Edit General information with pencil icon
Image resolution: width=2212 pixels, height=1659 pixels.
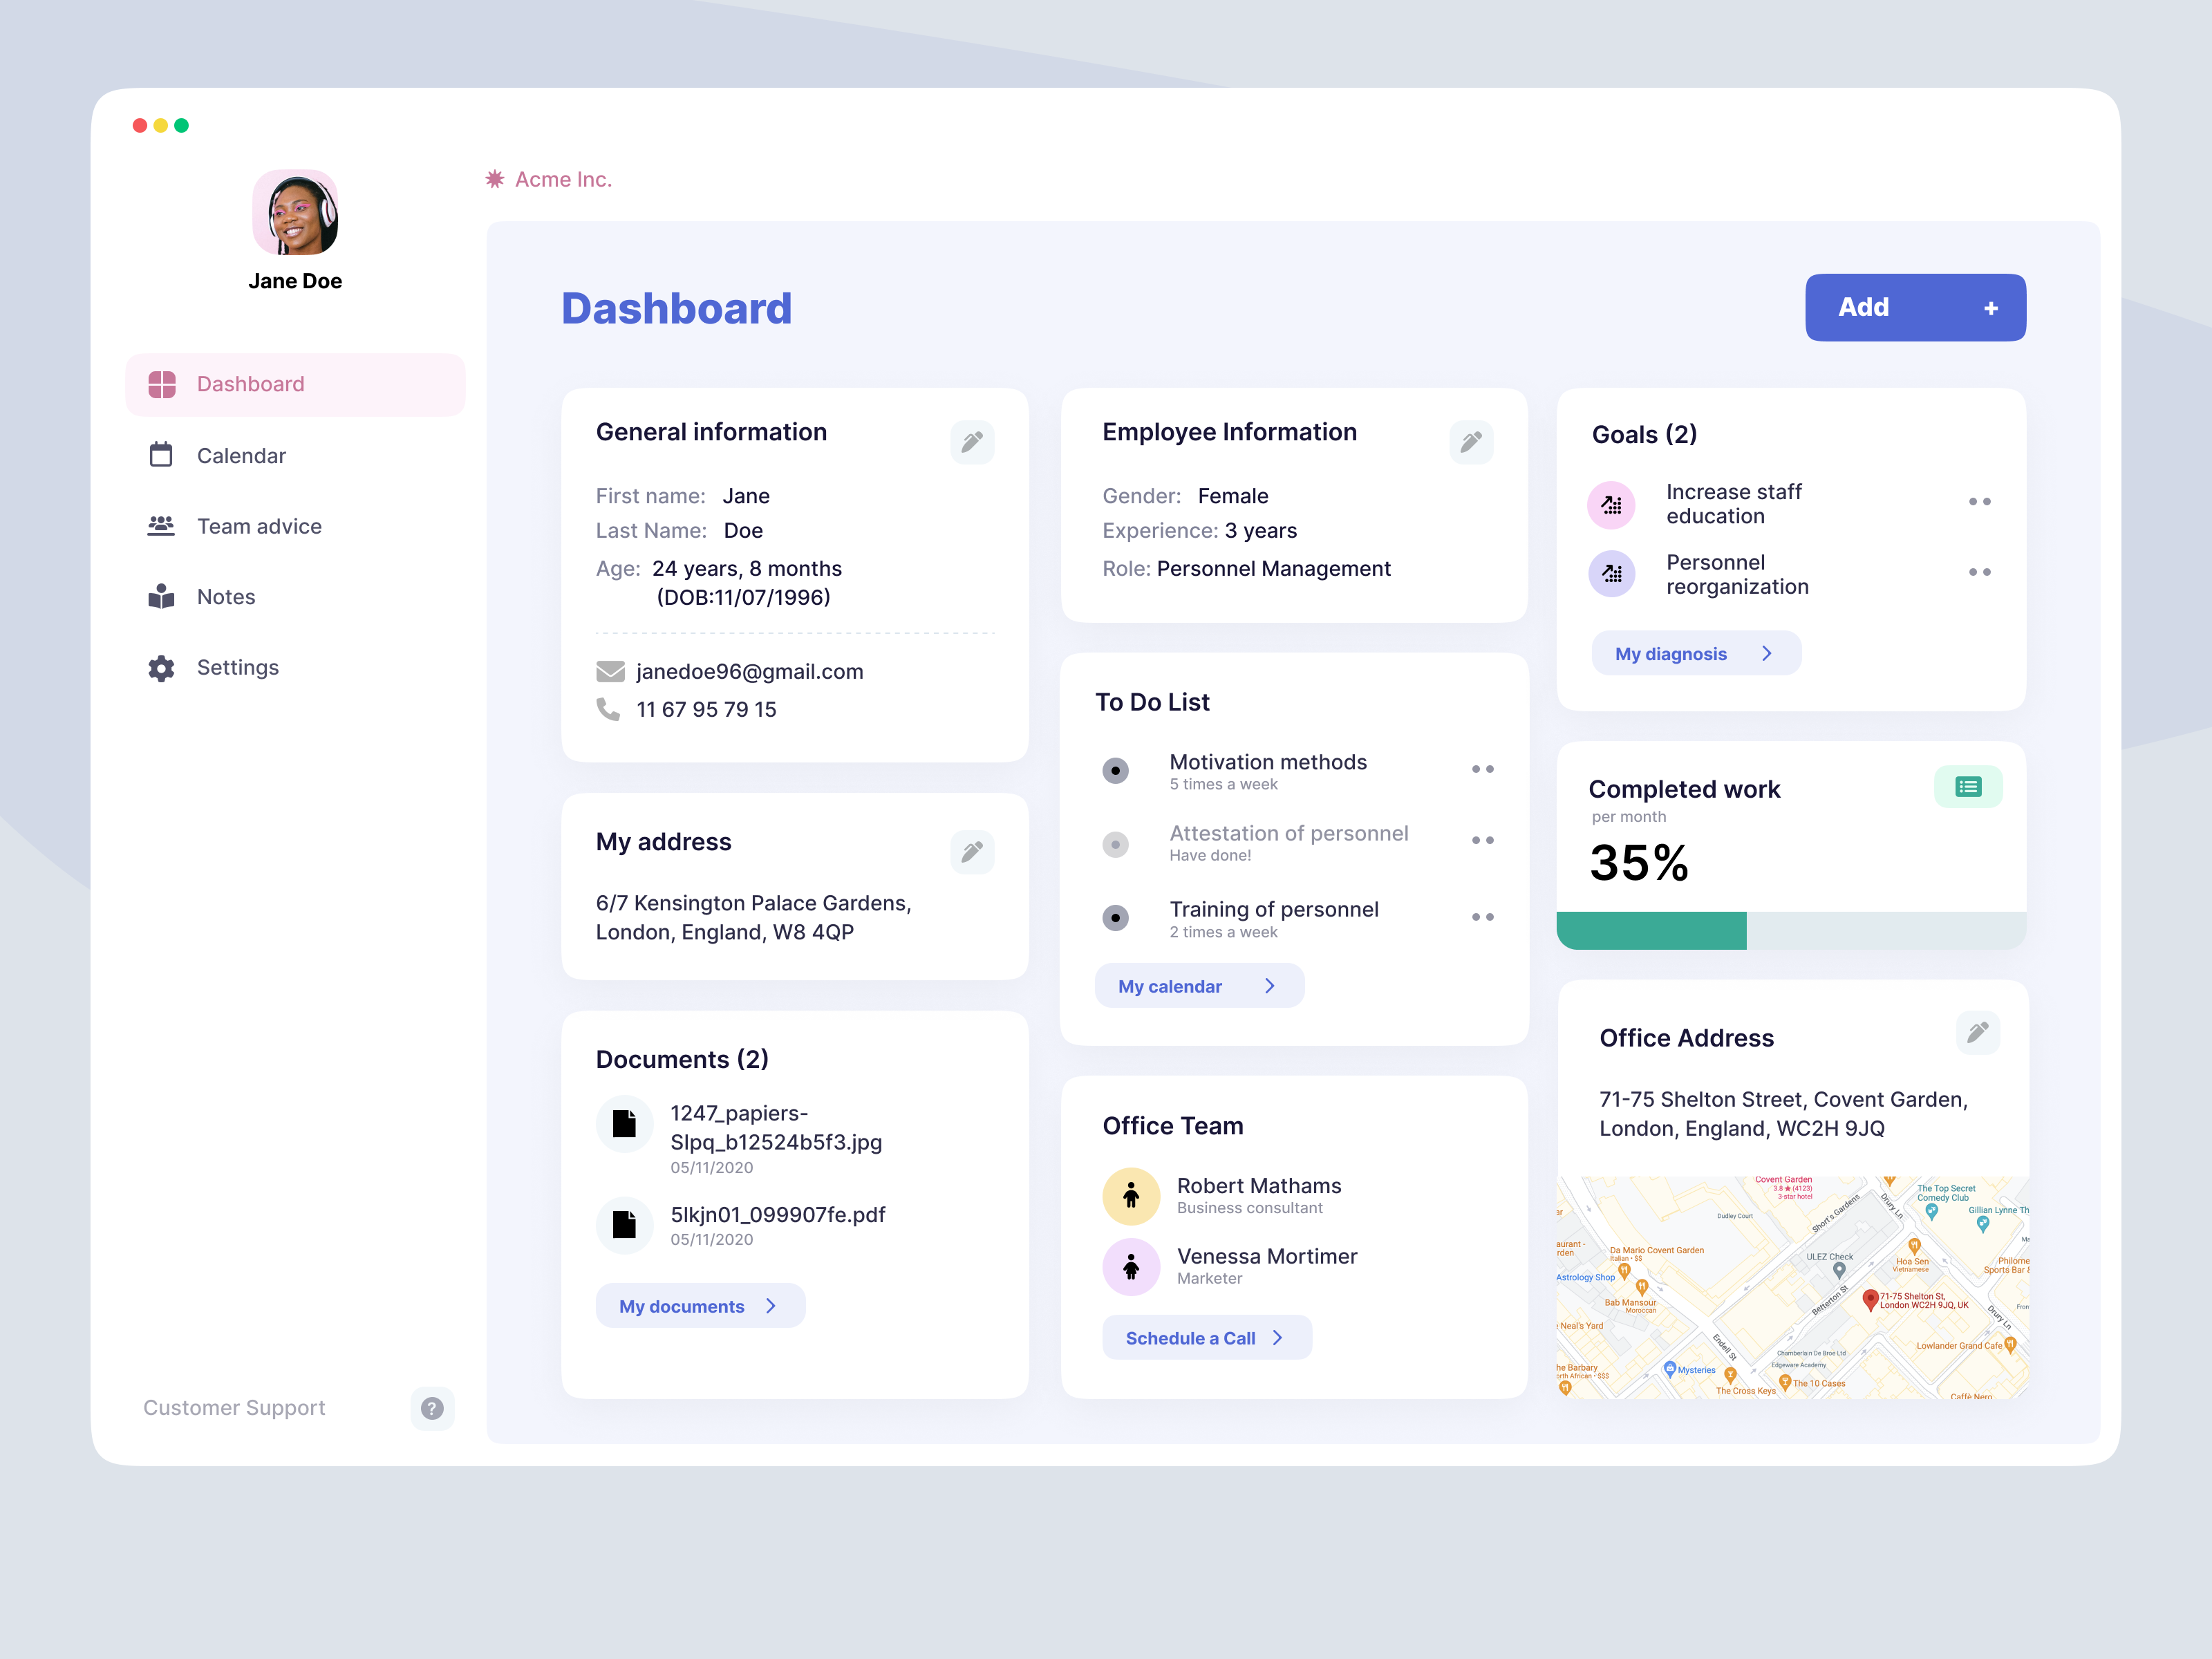(971, 442)
